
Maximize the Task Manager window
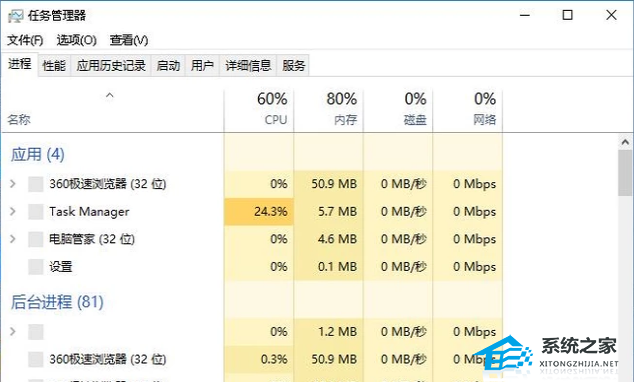coord(568,15)
